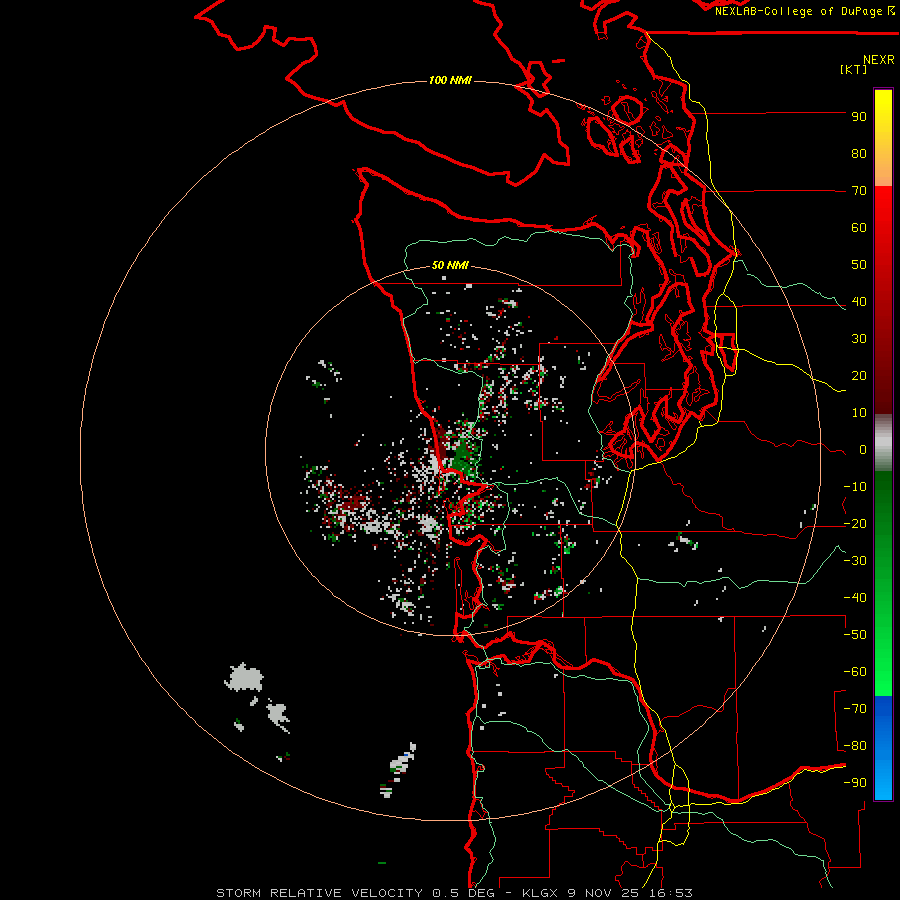Click the 0 knot scale label
Image resolution: width=900 pixels, height=900 pixels.
pyautogui.click(x=863, y=450)
